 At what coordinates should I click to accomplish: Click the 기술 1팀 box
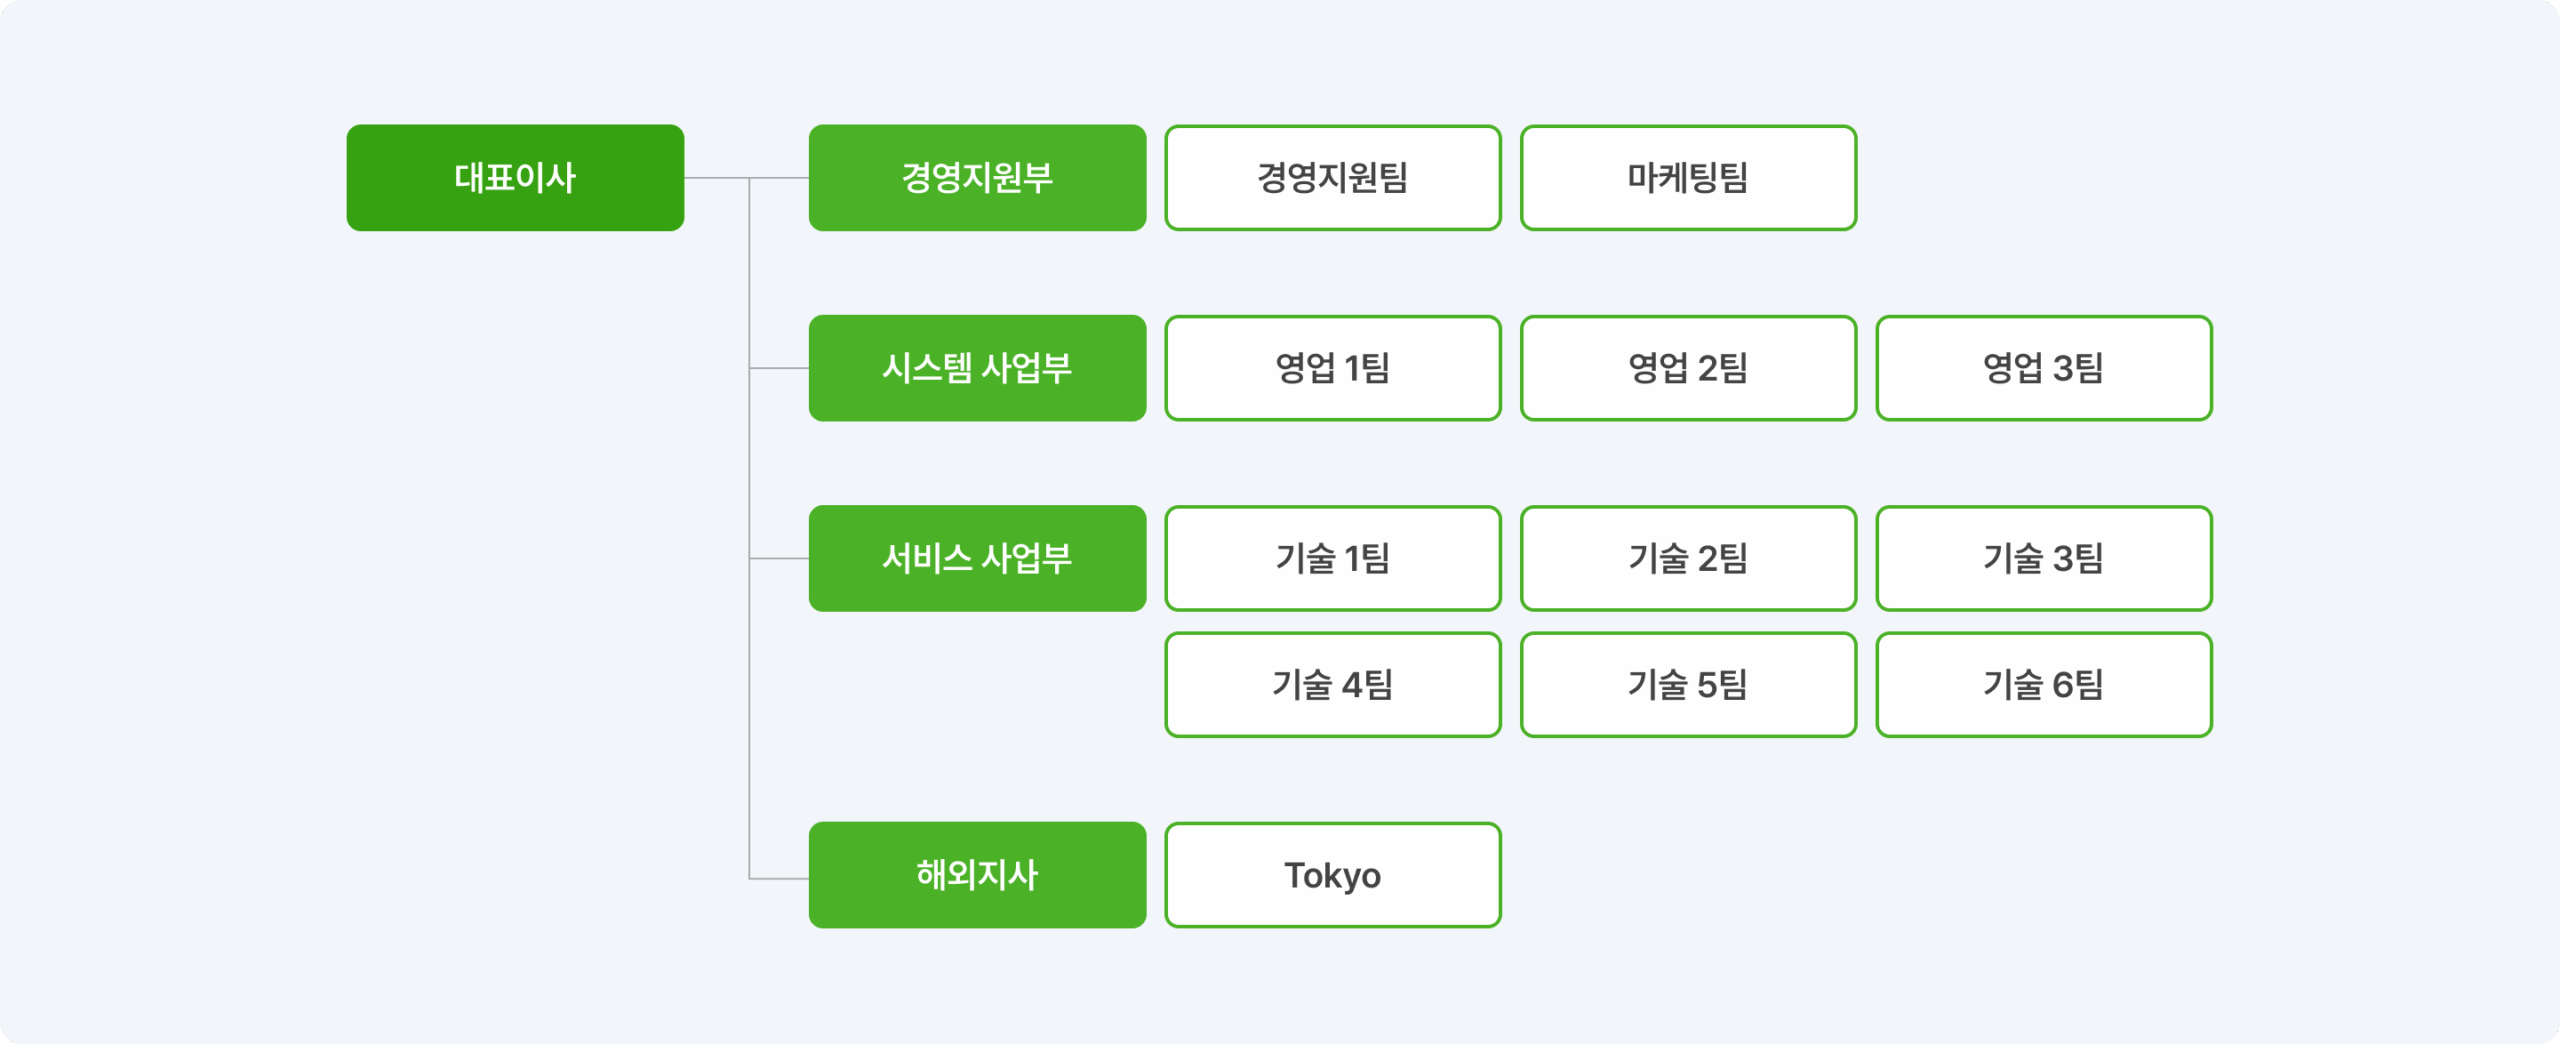(x=1332, y=558)
